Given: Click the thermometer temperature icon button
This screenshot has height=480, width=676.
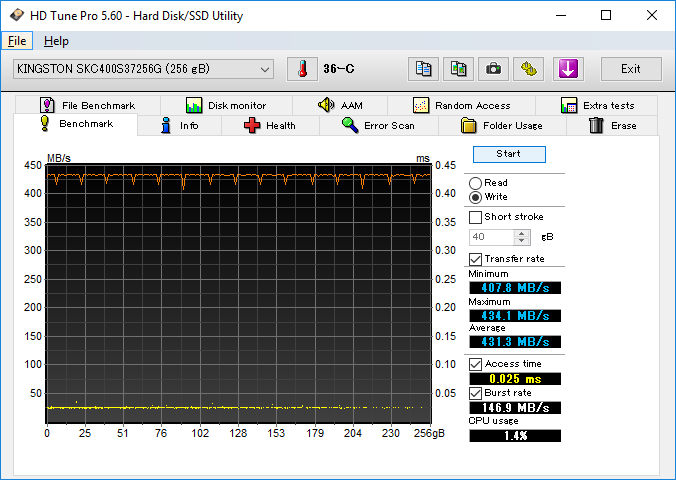Looking at the screenshot, I should pyautogui.click(x=301, y=69).
